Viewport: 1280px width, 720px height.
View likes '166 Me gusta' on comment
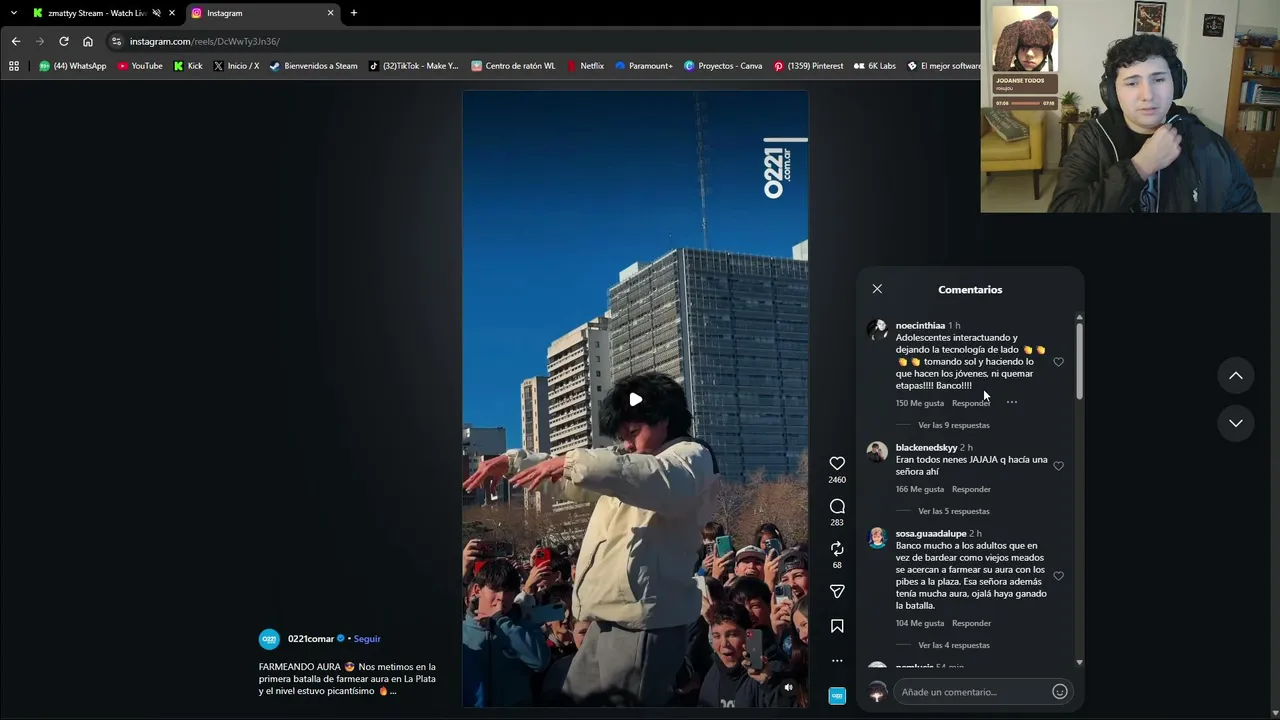pos(920,489)
